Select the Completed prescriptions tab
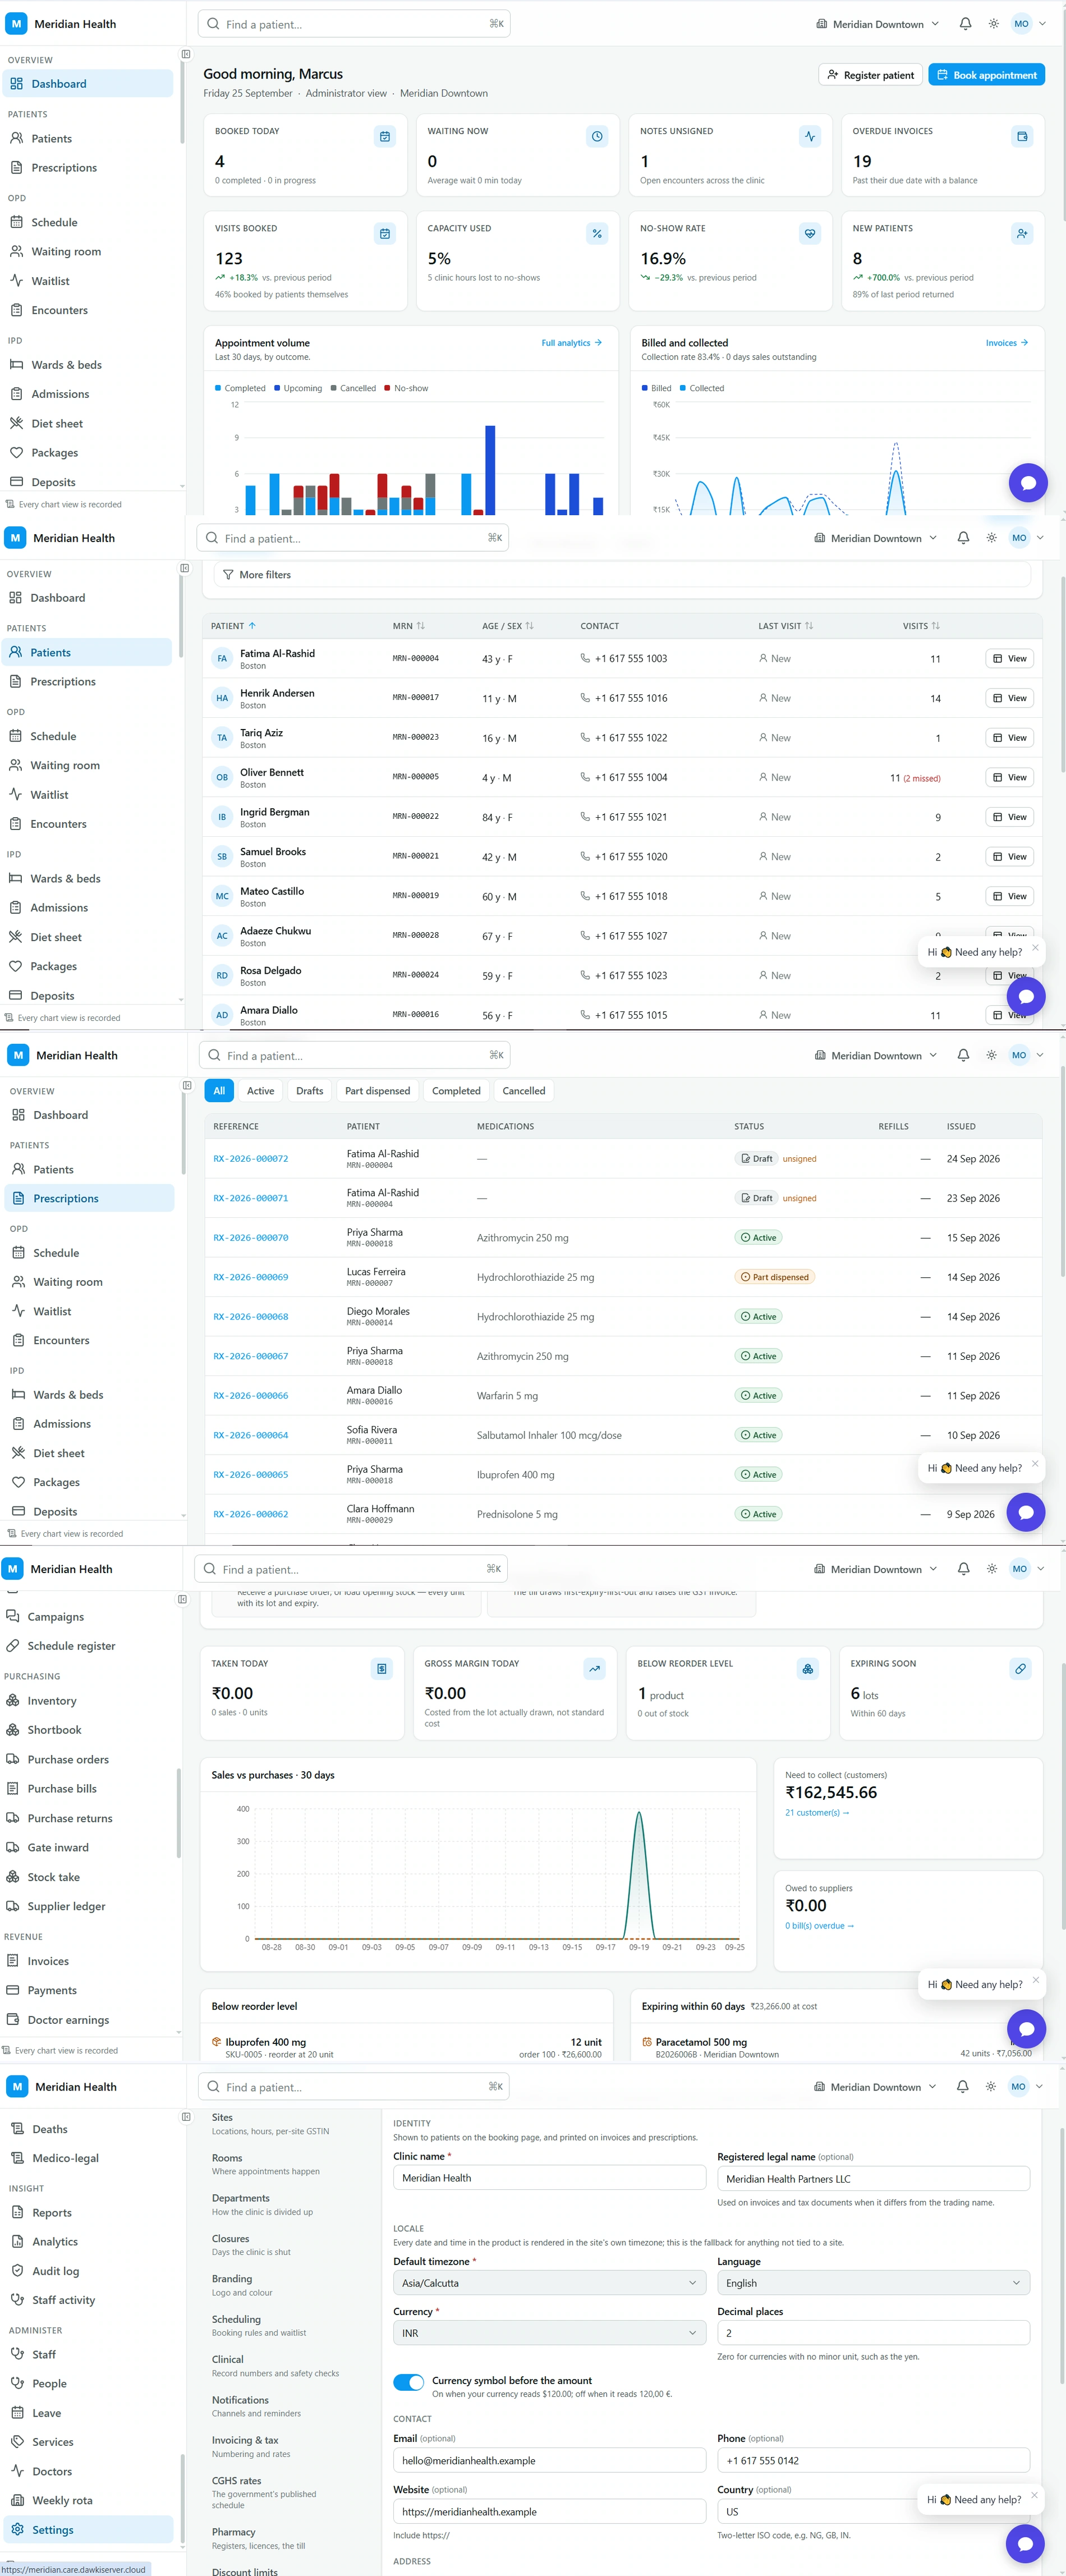This screenshot has height=2576, width=1066. [456, 1091]
